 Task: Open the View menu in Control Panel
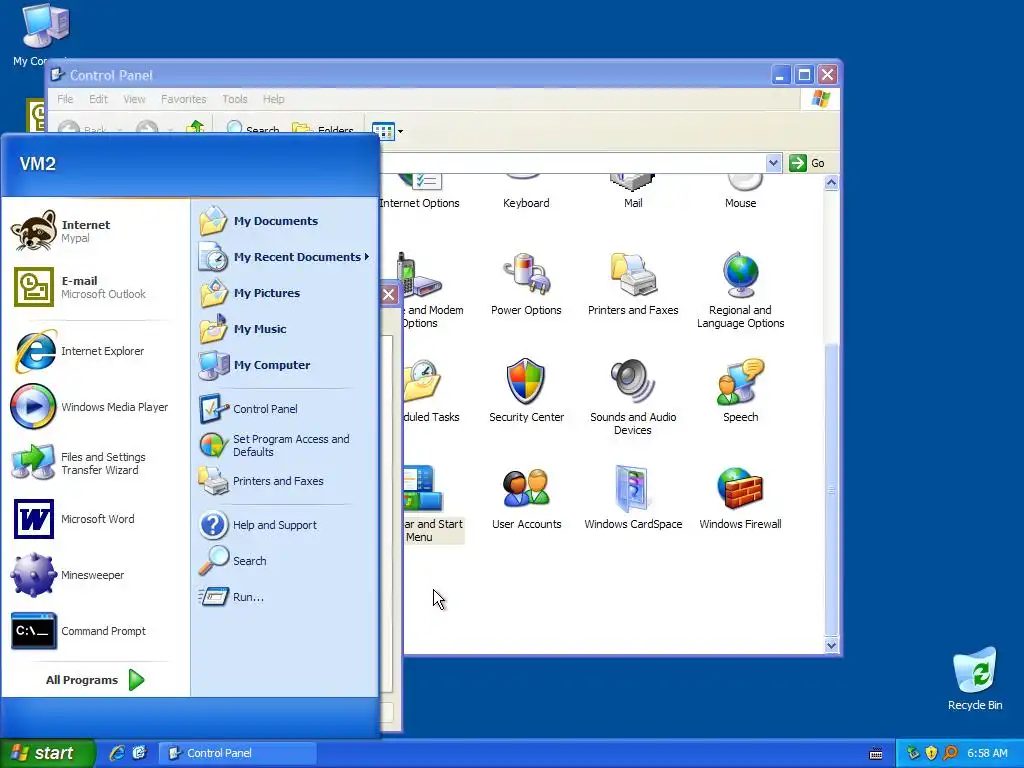tap(134, 99)
